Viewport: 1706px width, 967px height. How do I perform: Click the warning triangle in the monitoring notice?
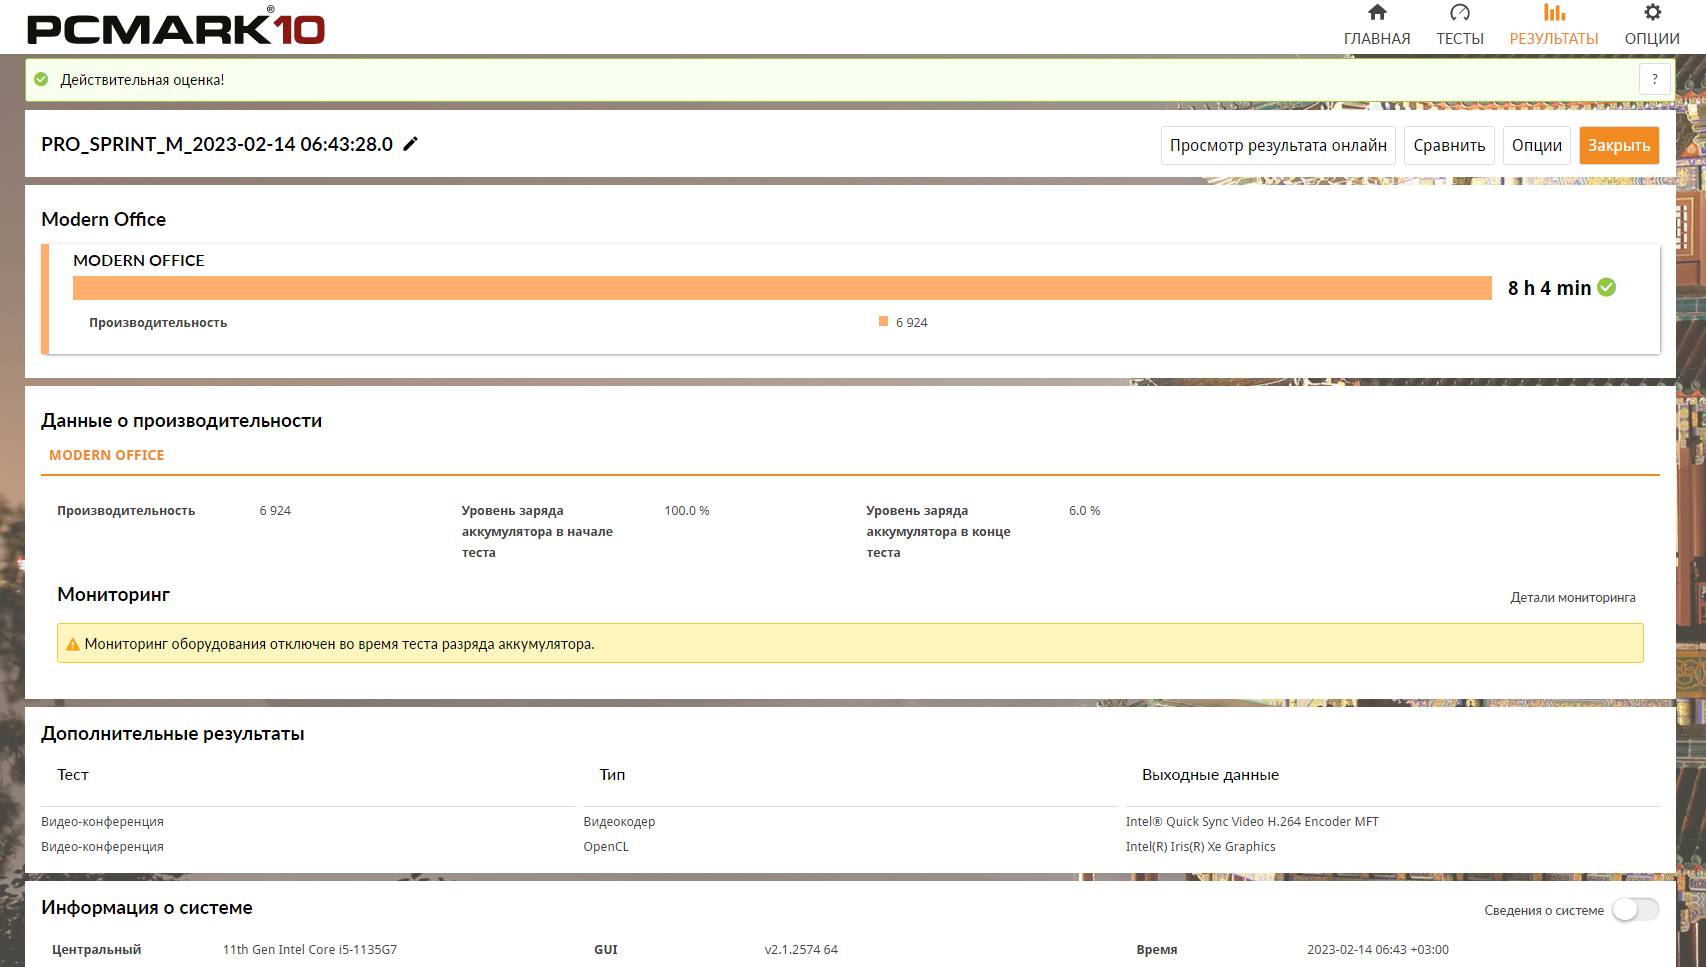[x=72, y=644]
